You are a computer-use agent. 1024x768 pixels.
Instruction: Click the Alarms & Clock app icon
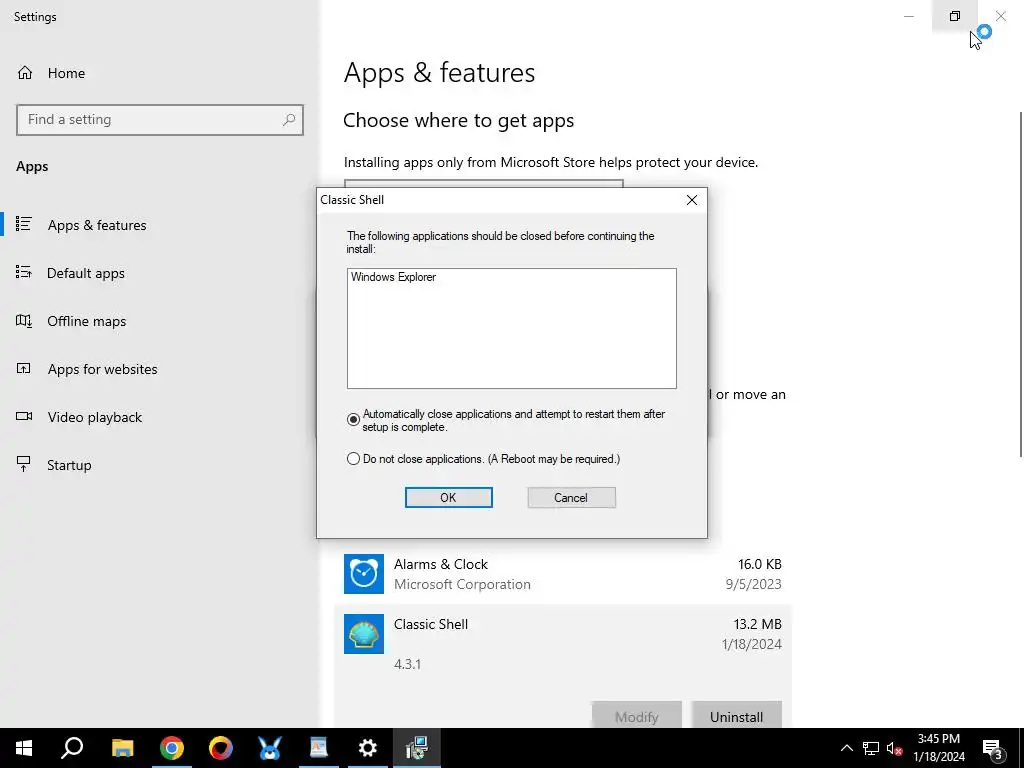tap(364, 574)
